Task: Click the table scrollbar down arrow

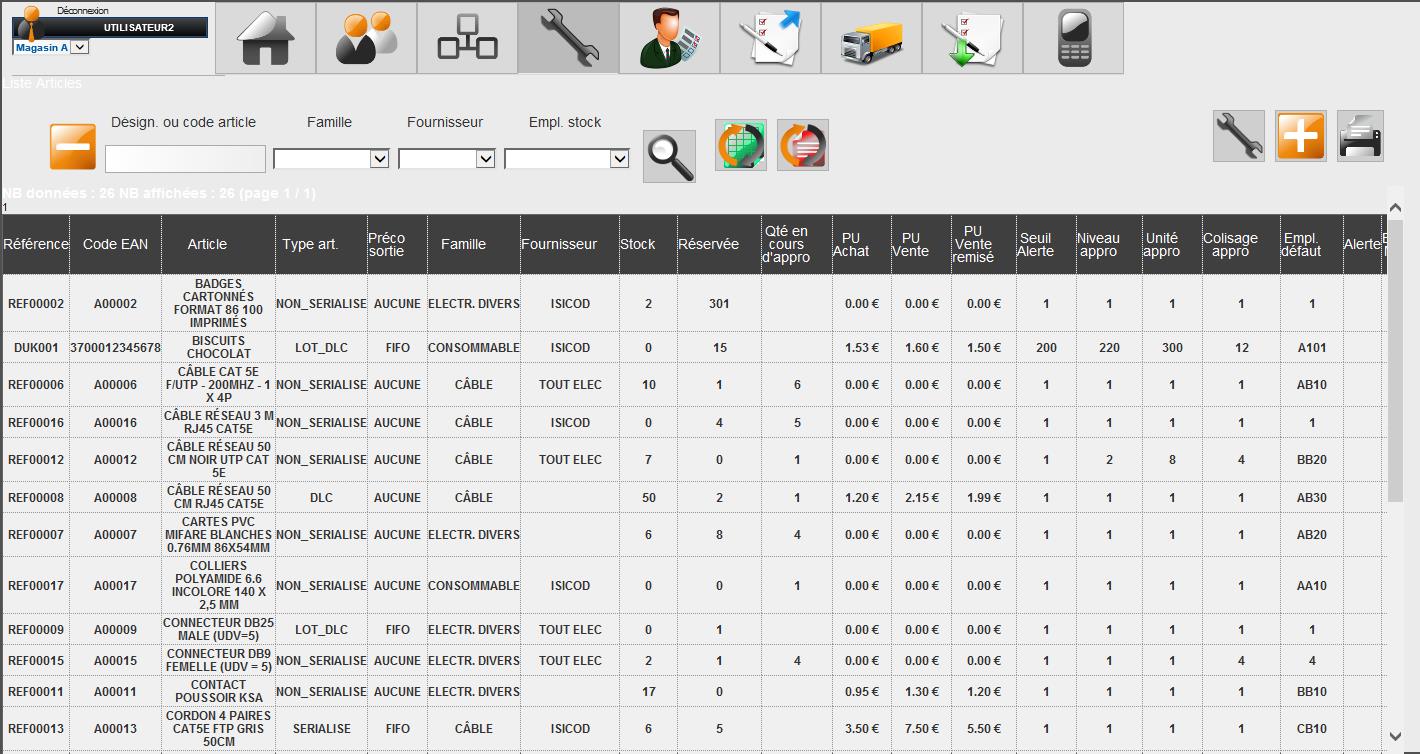Action: pos(1397,736)
